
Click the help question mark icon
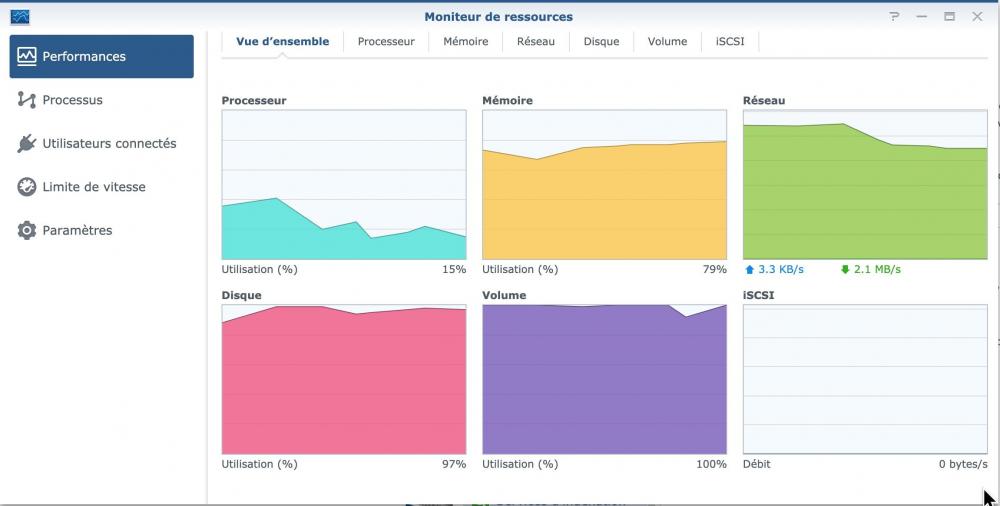895,17
